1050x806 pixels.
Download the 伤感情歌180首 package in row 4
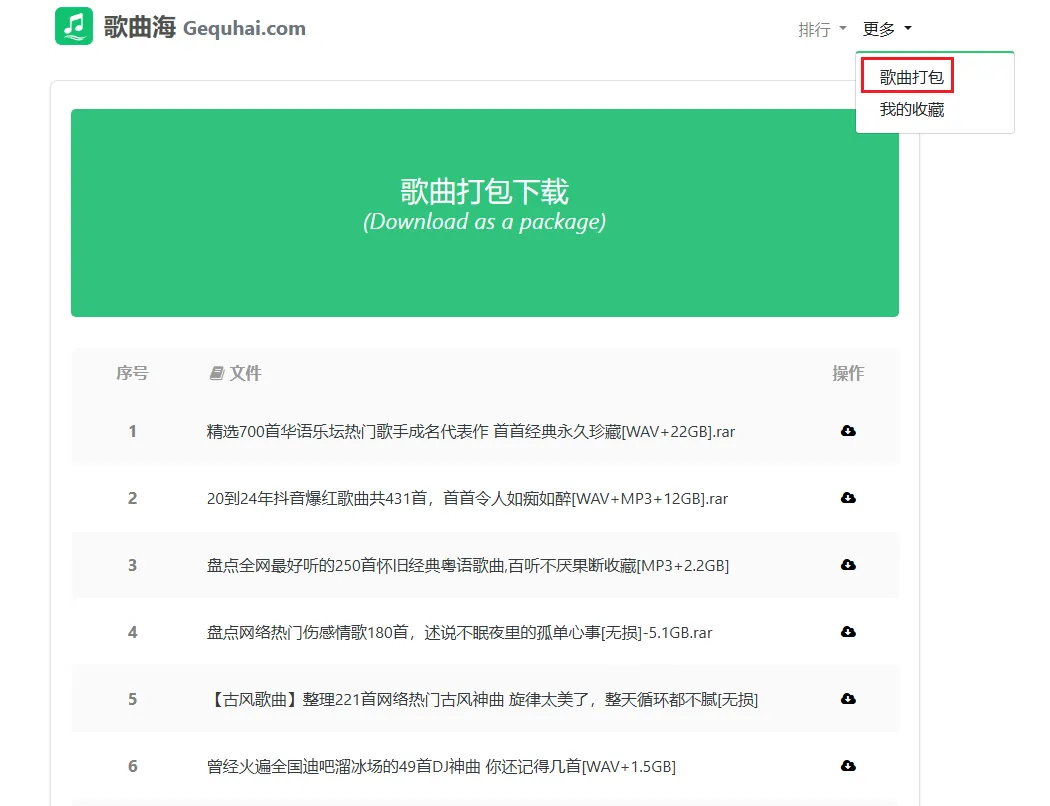point(848,631)
